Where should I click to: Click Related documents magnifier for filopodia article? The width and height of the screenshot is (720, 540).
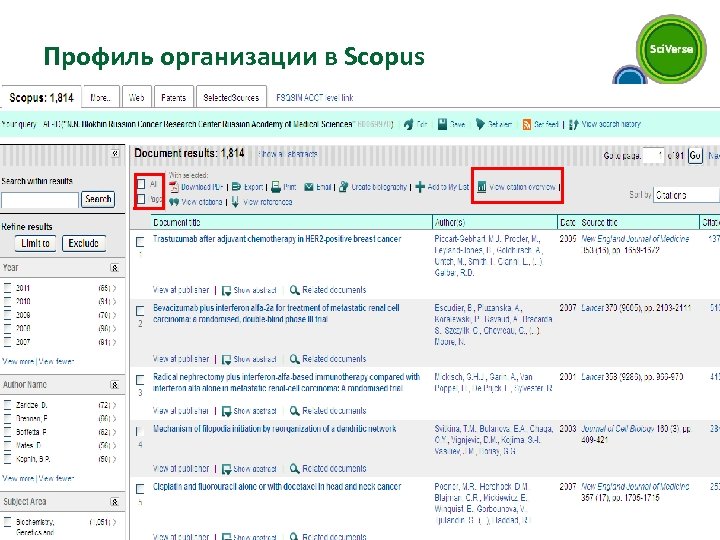295,468
